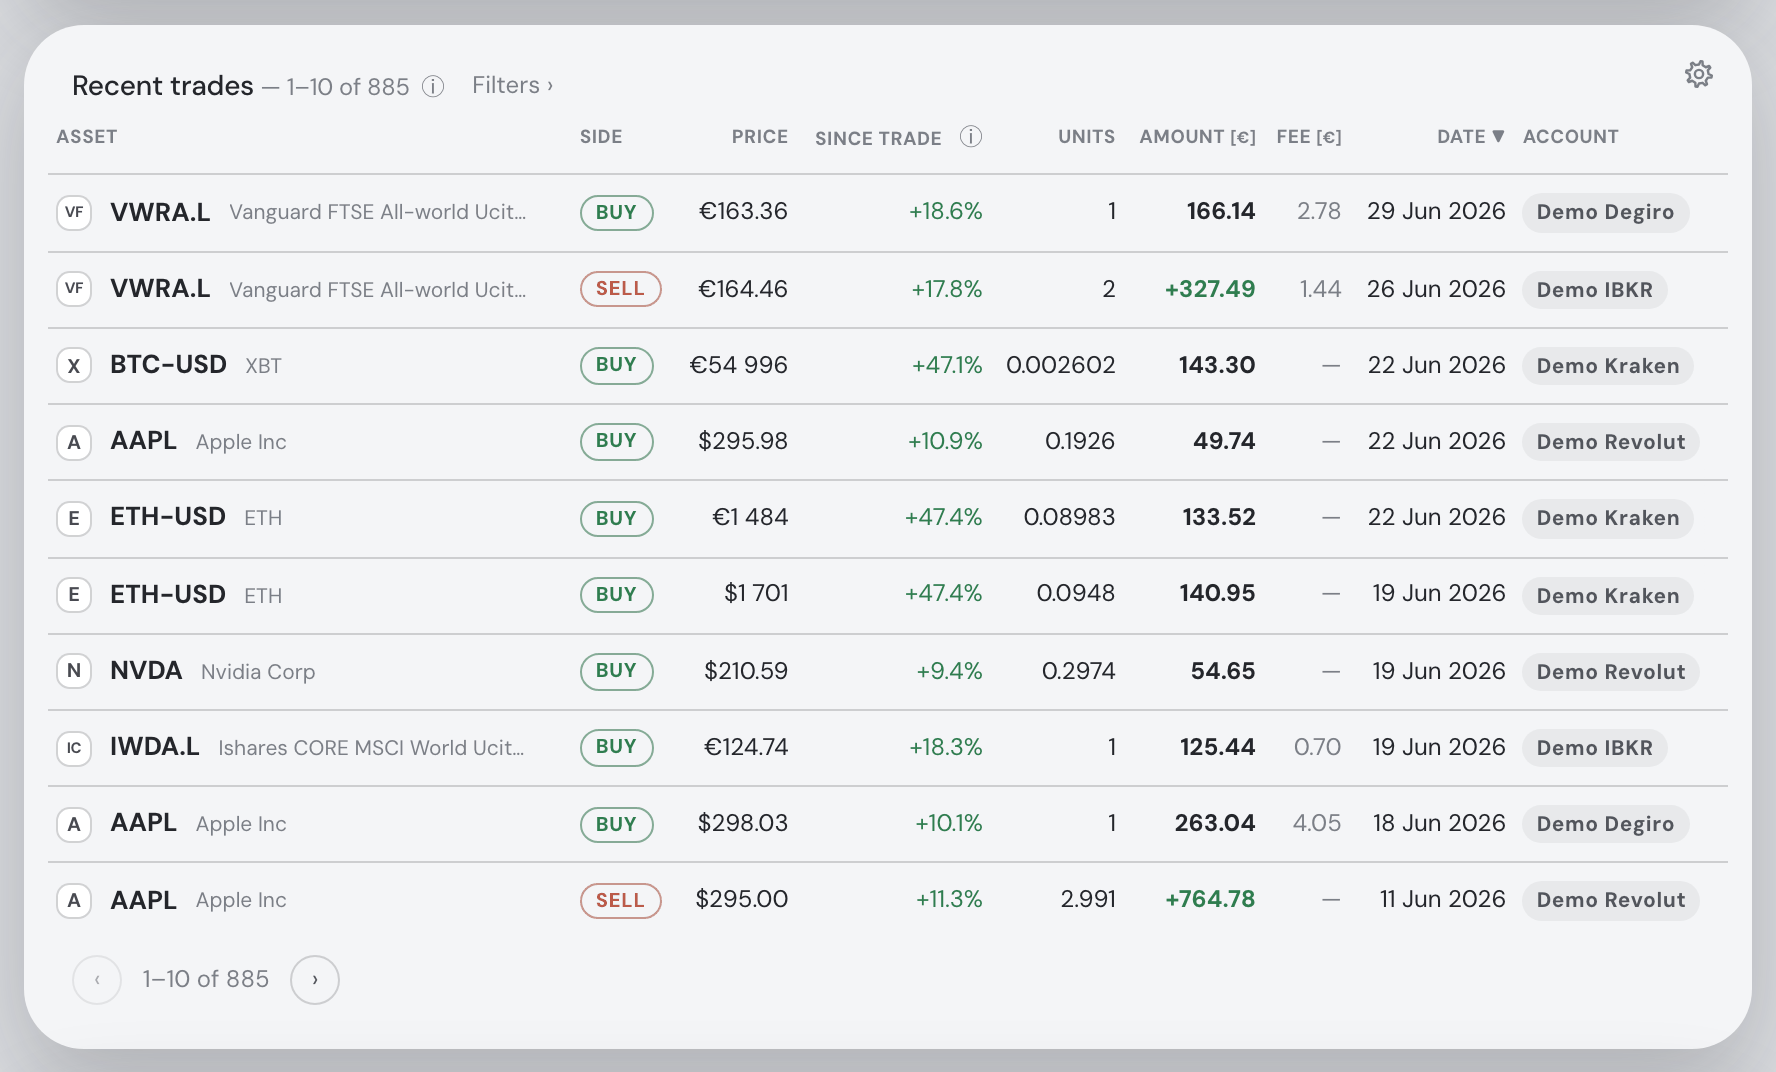1776x1072 pixels.
Task: Sort by the Asset column header
Action: [x=87, y=137]
